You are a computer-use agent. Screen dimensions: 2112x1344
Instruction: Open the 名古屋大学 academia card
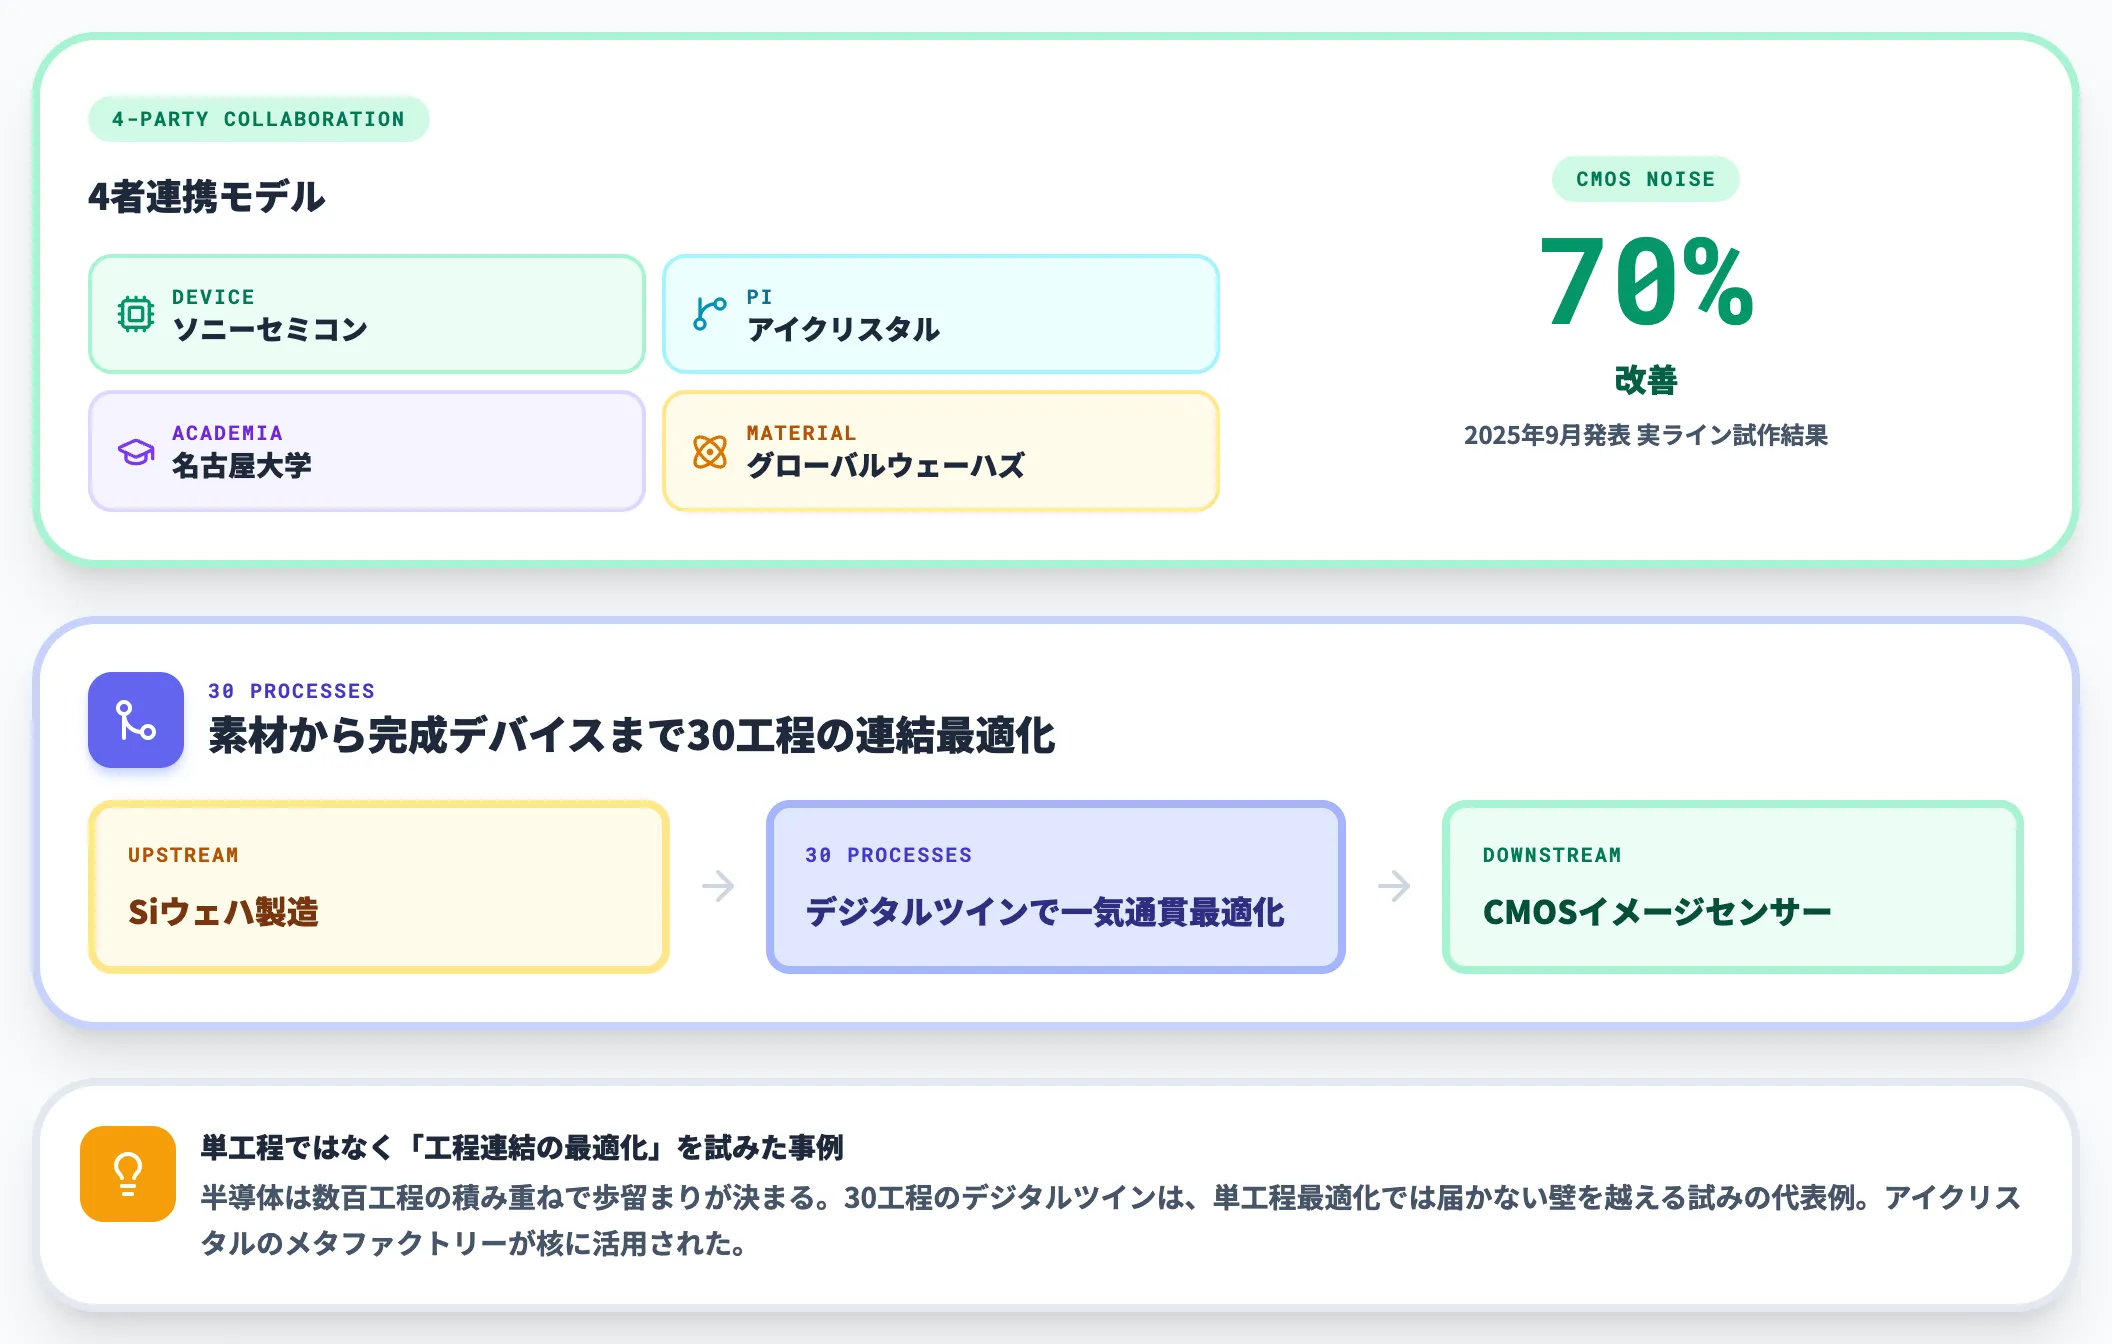tap(367, 451)
